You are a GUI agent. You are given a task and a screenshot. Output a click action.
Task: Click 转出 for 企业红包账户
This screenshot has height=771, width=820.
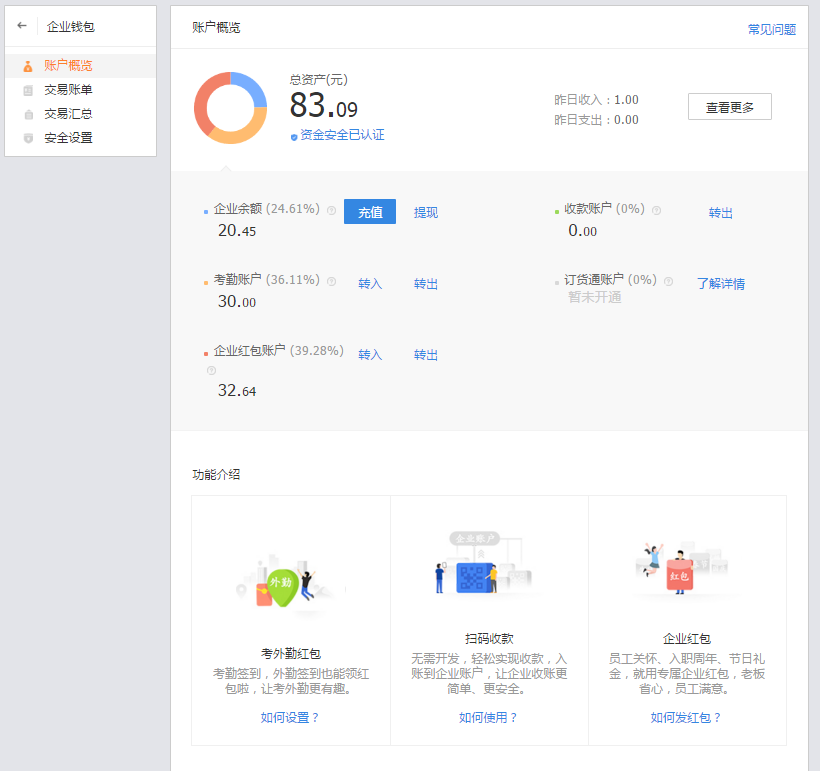click(x=426, y=355)
